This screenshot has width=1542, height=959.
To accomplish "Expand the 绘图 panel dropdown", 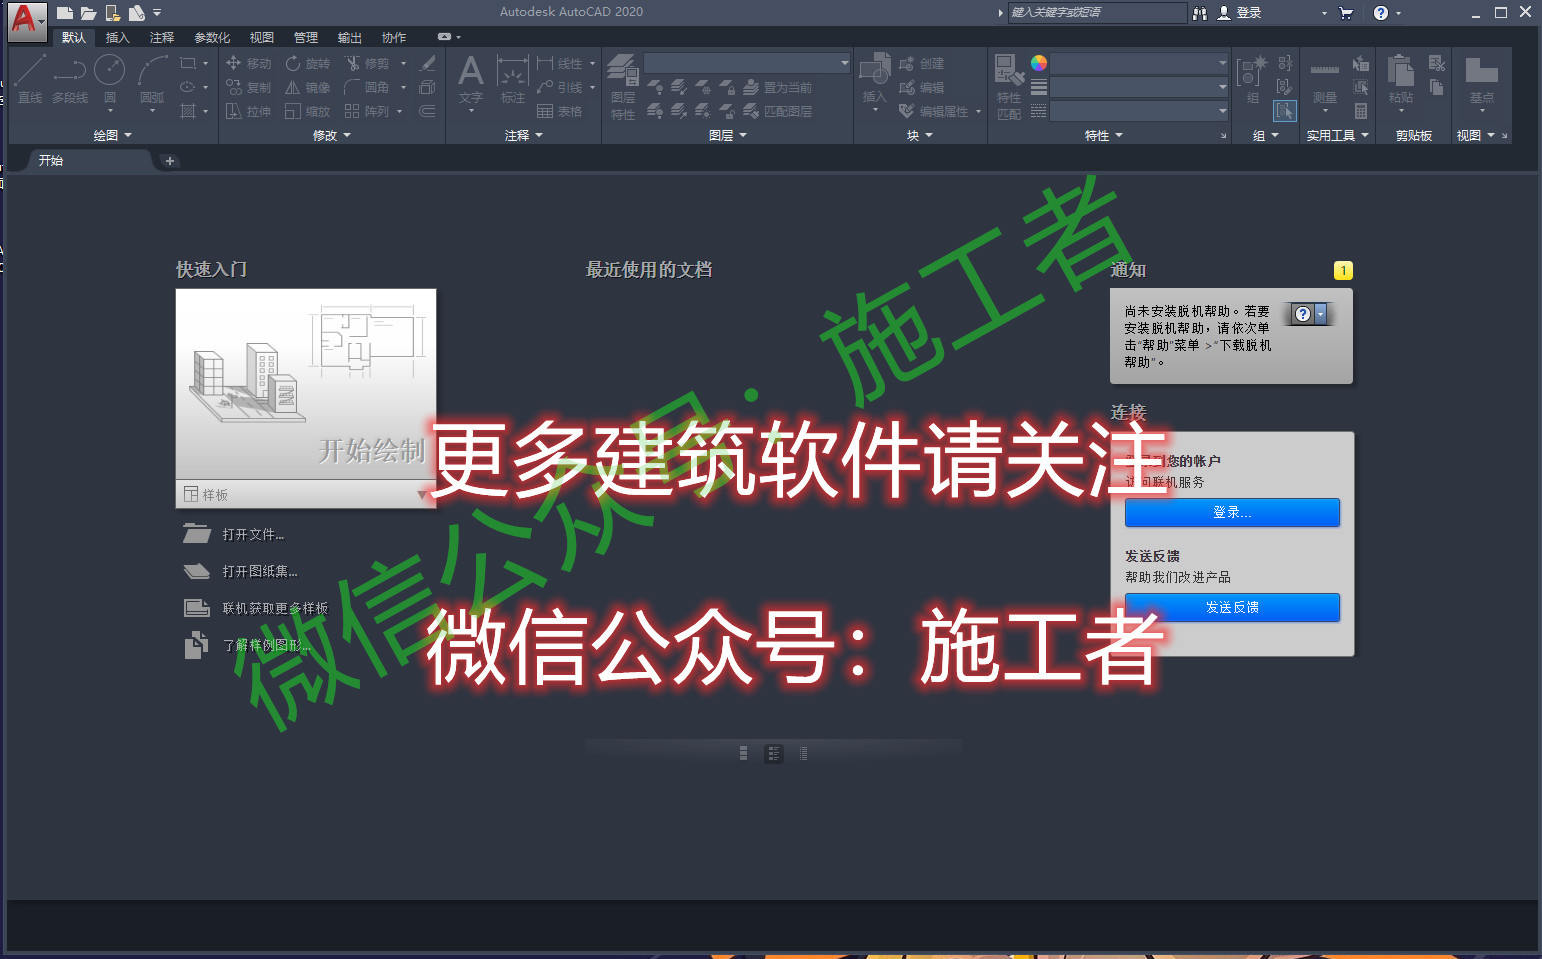I will pos(112,135).
